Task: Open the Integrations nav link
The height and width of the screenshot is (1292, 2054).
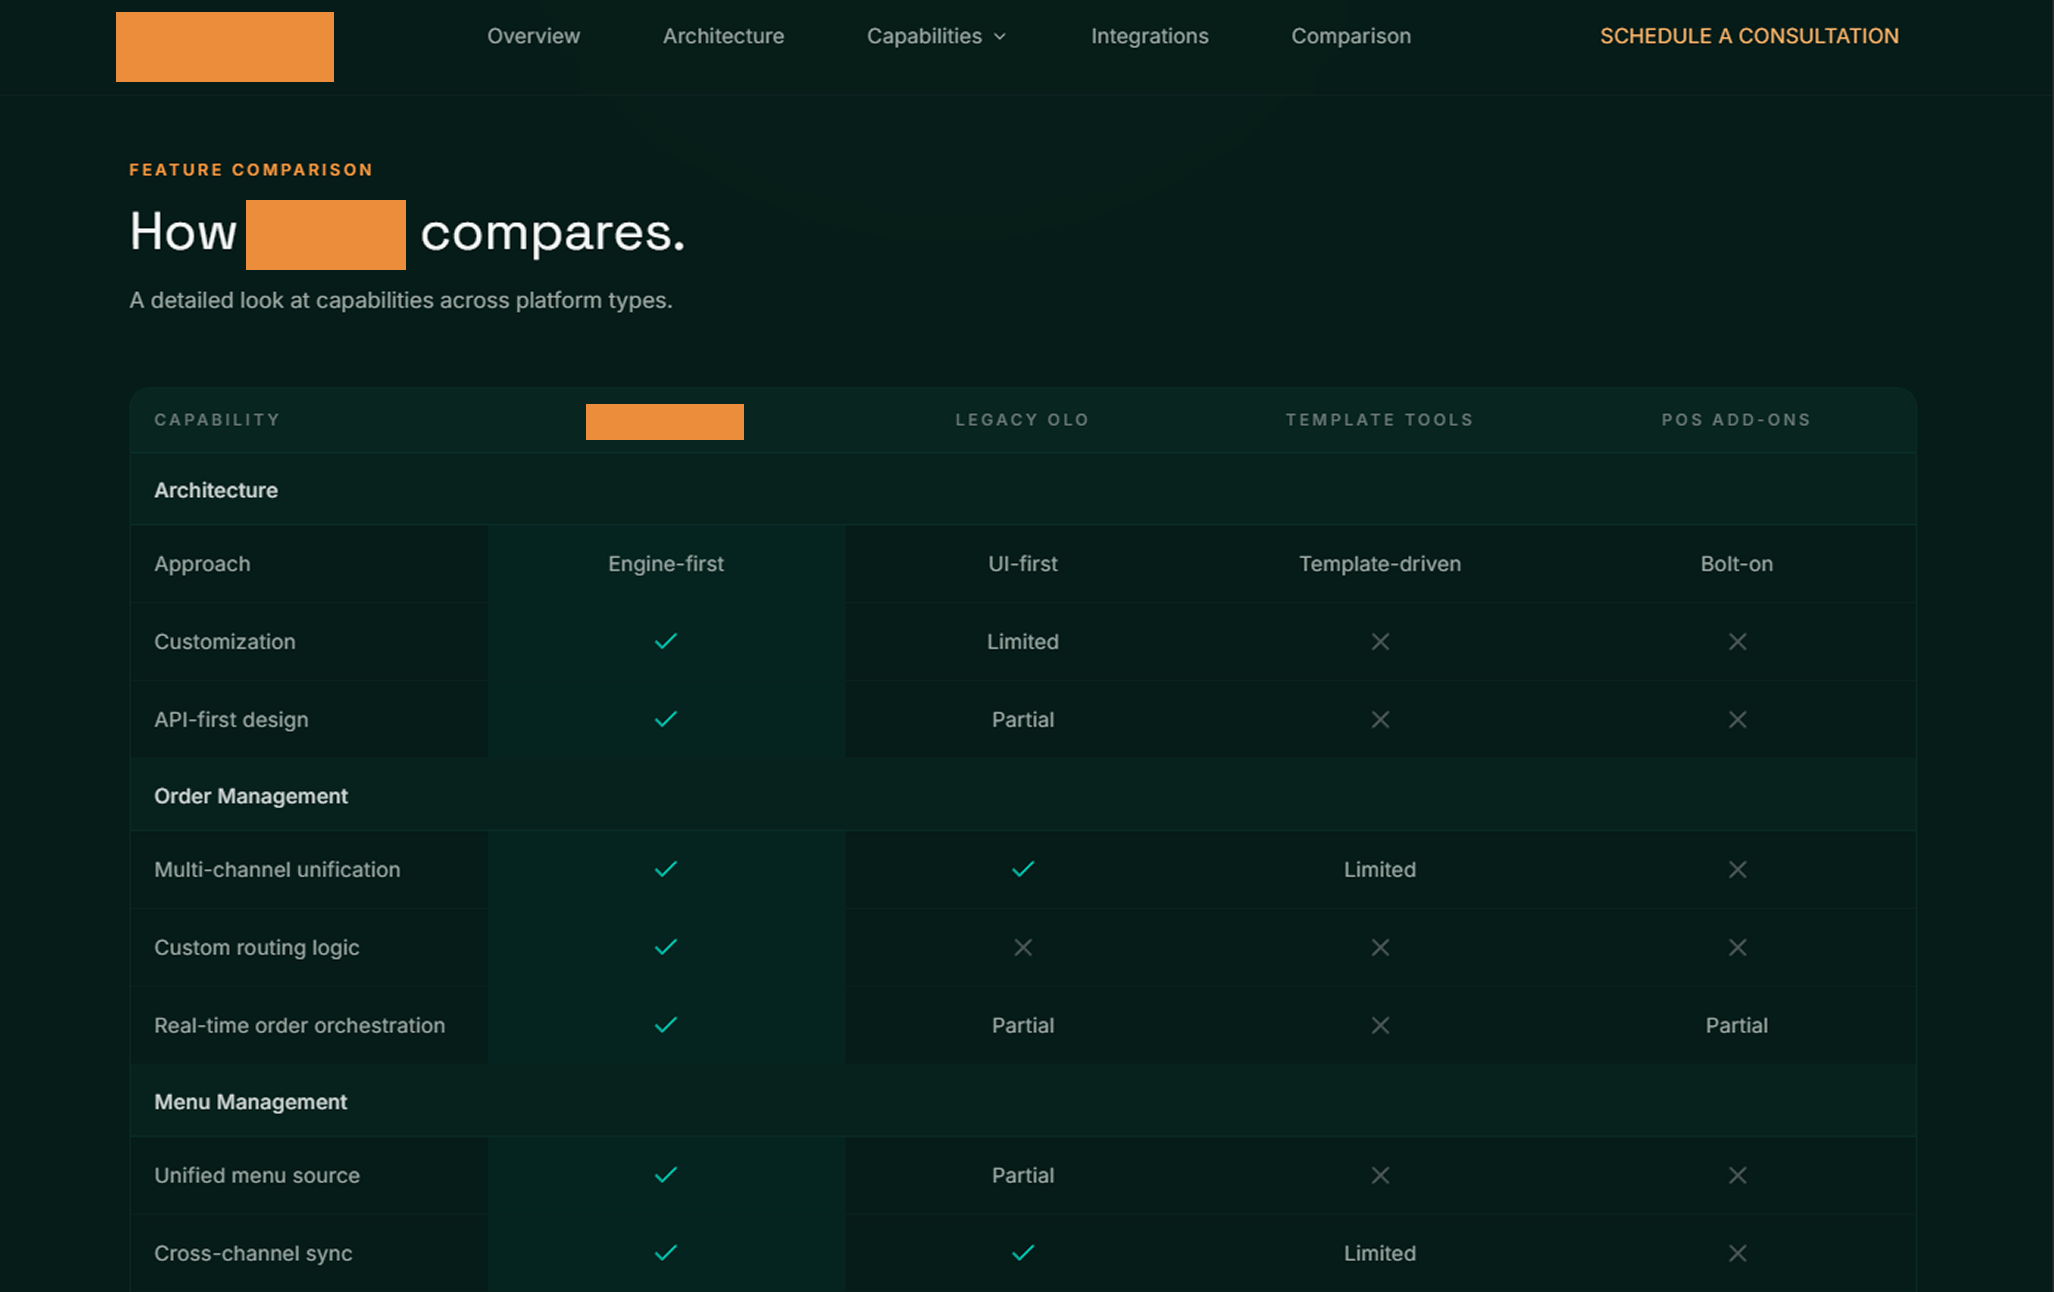Action: tap(1149, 36)
